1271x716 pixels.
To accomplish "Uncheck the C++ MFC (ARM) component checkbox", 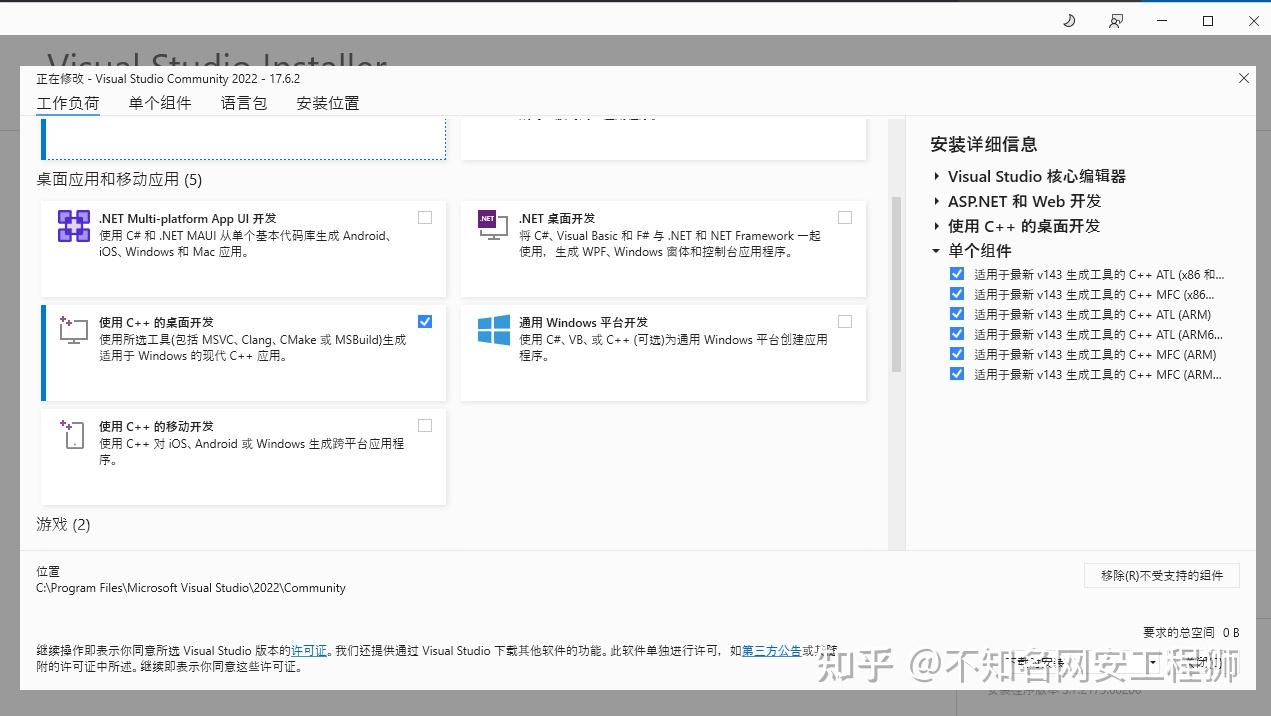I will (x=957, y=354).
